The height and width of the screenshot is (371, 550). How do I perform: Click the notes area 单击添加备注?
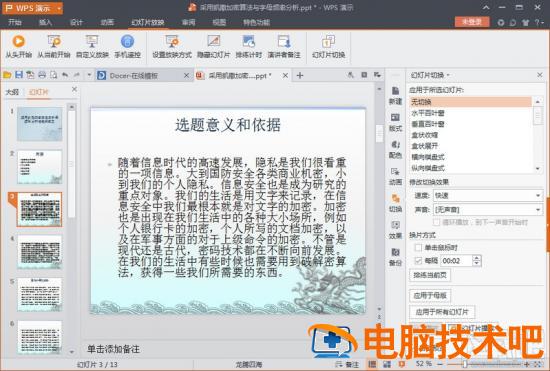[x=113, y=349]
